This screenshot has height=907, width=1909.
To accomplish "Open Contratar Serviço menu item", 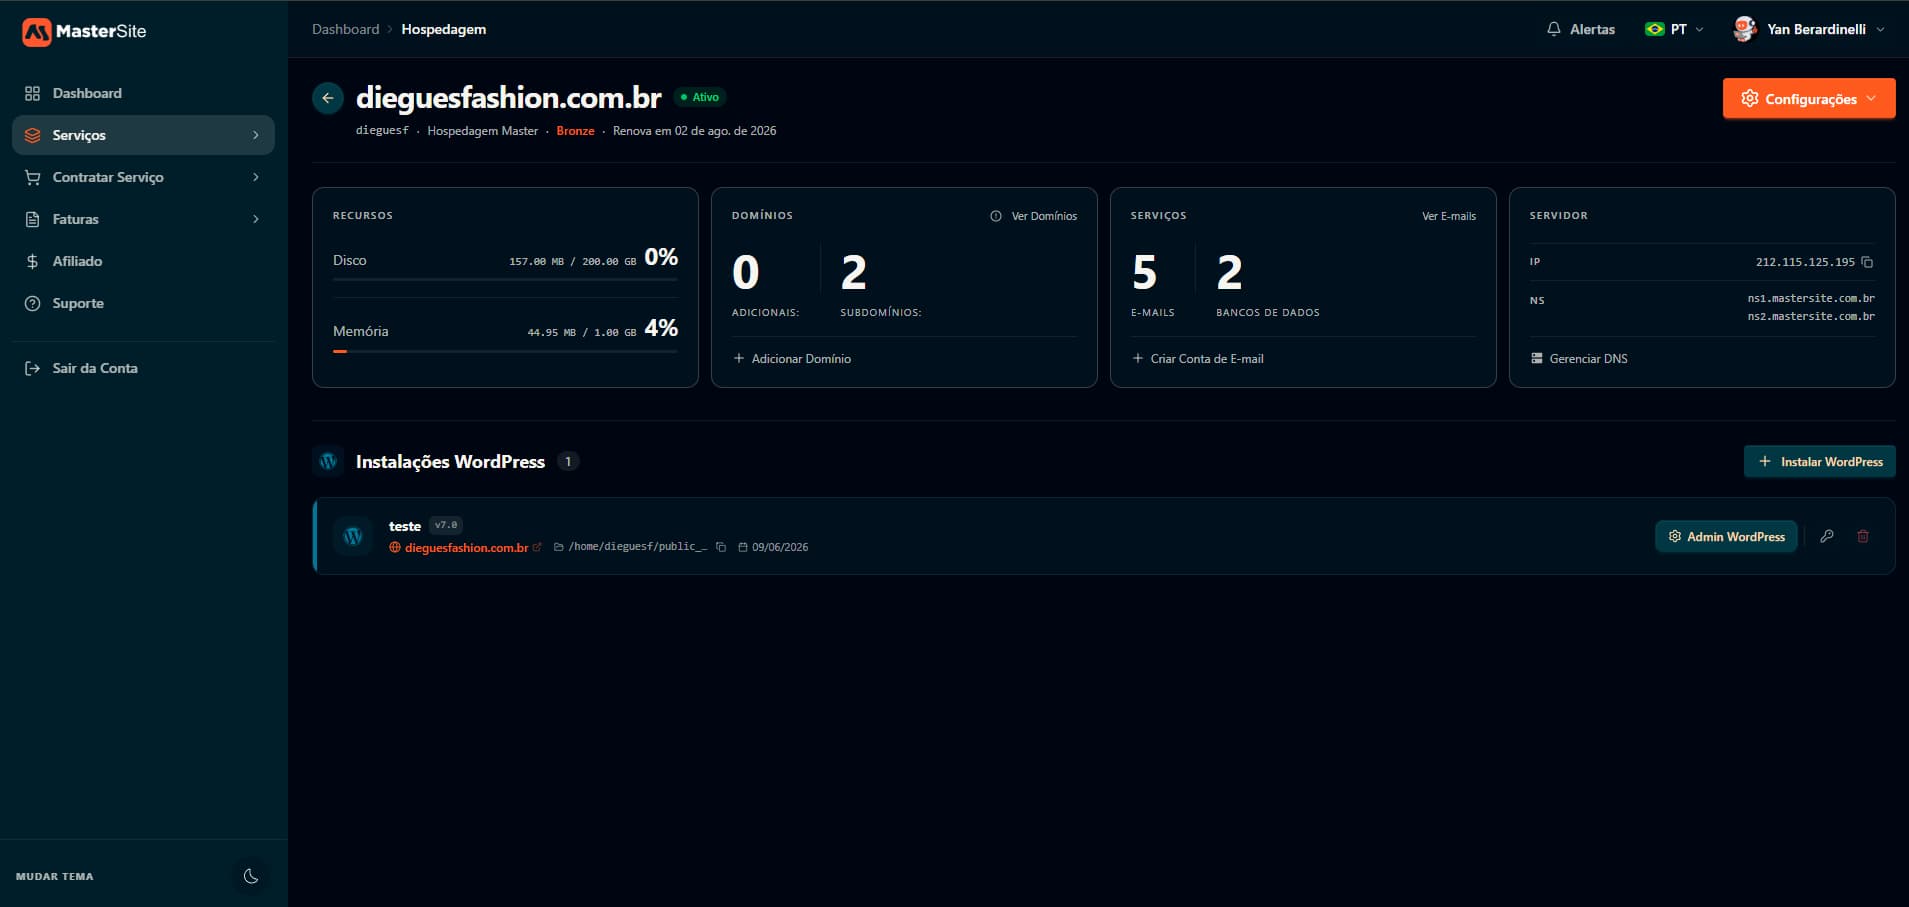I will click(x=143, y=177).
